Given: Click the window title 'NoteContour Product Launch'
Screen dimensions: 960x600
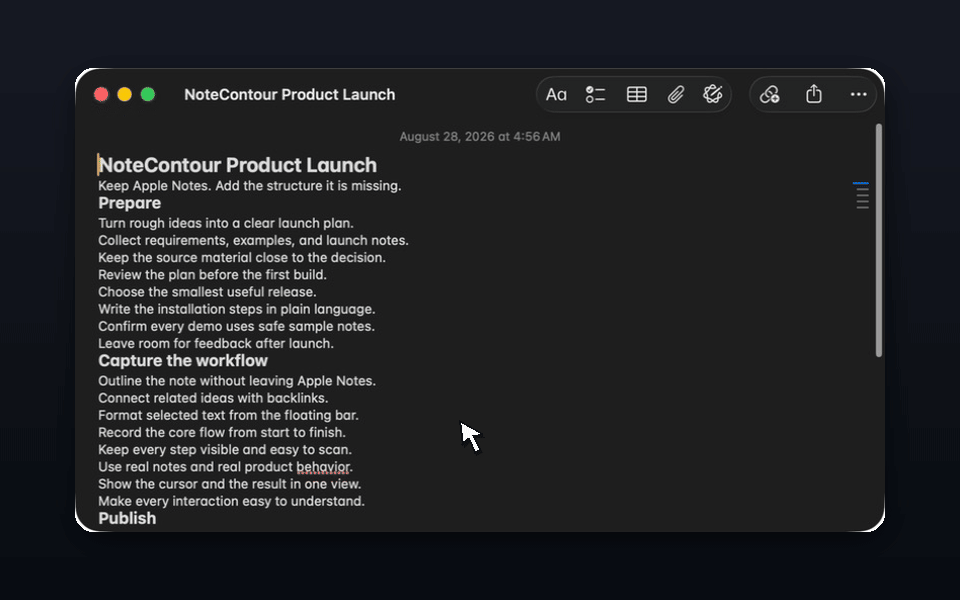Looking at the screenshot, I should pos(290,94).
